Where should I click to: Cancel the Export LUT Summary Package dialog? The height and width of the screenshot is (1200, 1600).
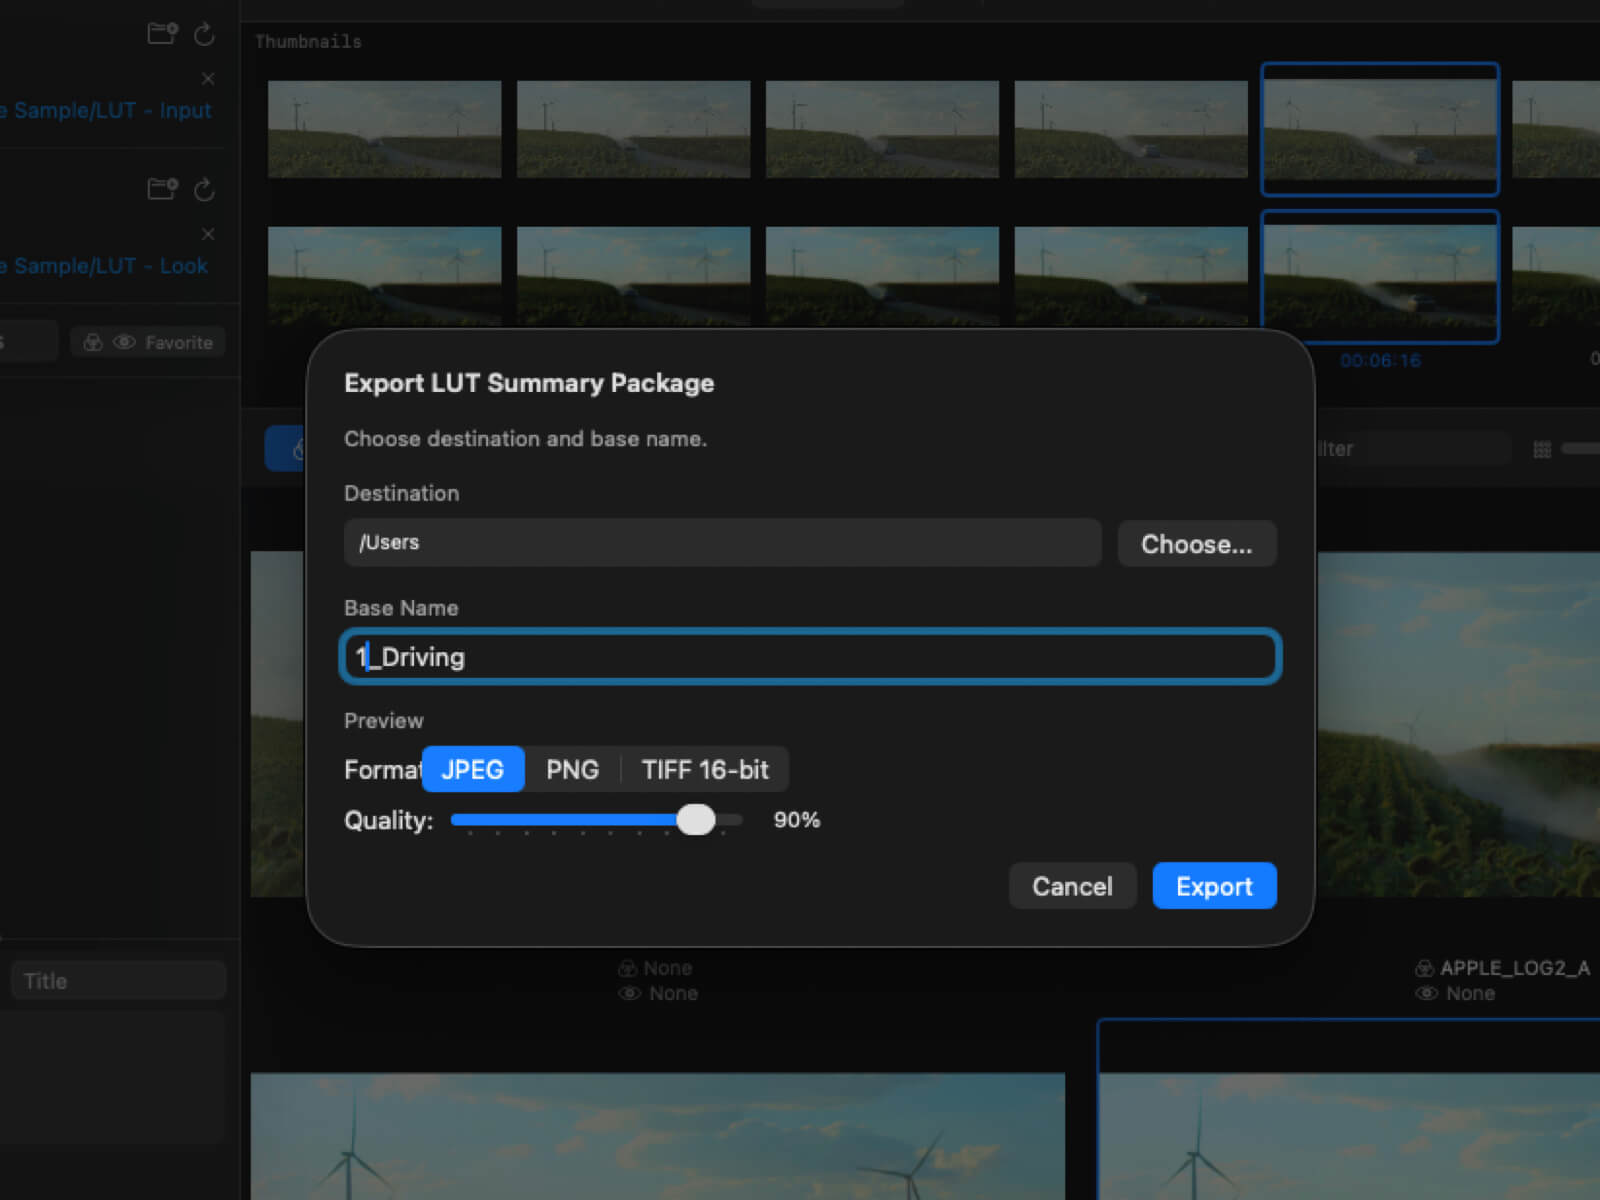1072,886
